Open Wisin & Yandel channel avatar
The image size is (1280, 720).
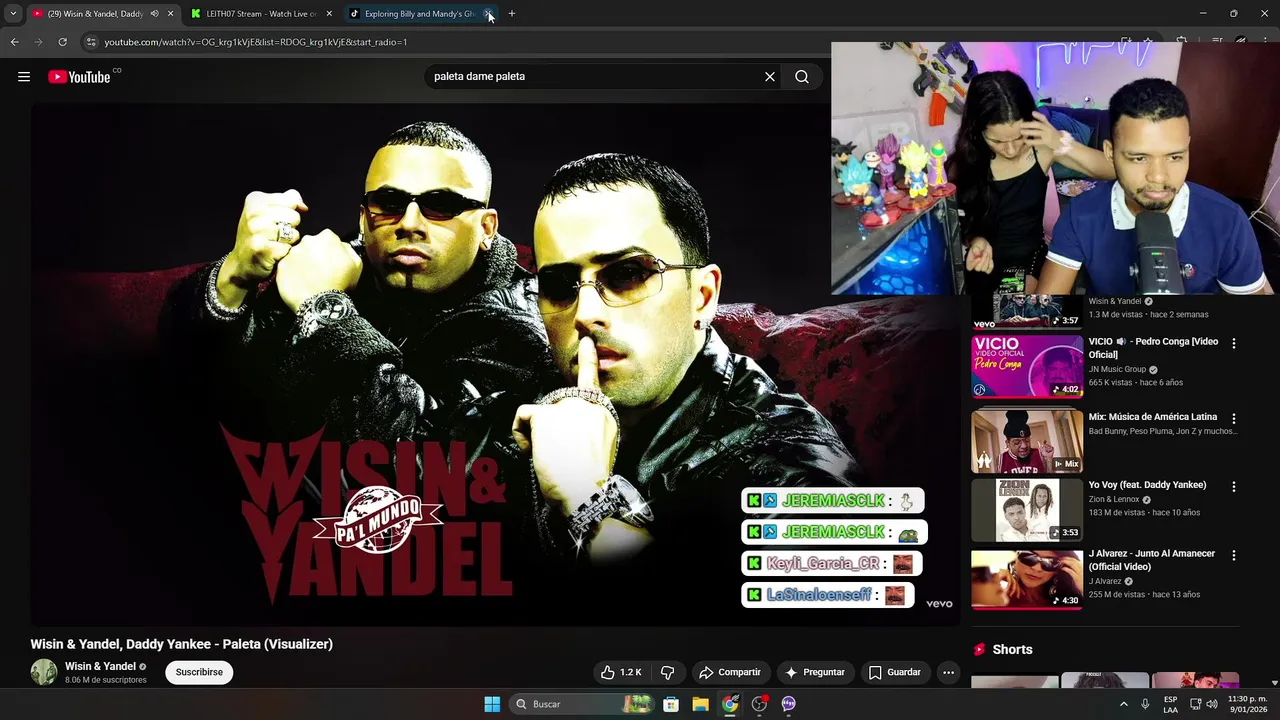44,672
